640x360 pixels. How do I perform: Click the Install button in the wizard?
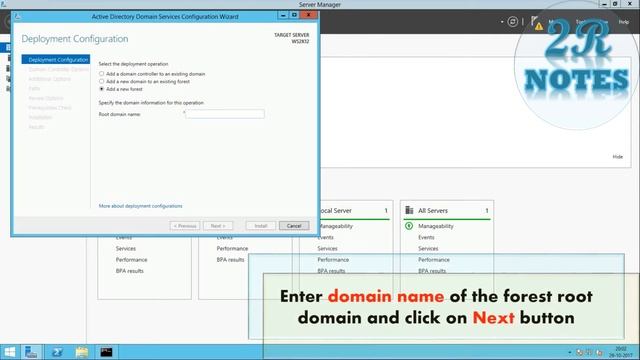[x=261, y=226]
